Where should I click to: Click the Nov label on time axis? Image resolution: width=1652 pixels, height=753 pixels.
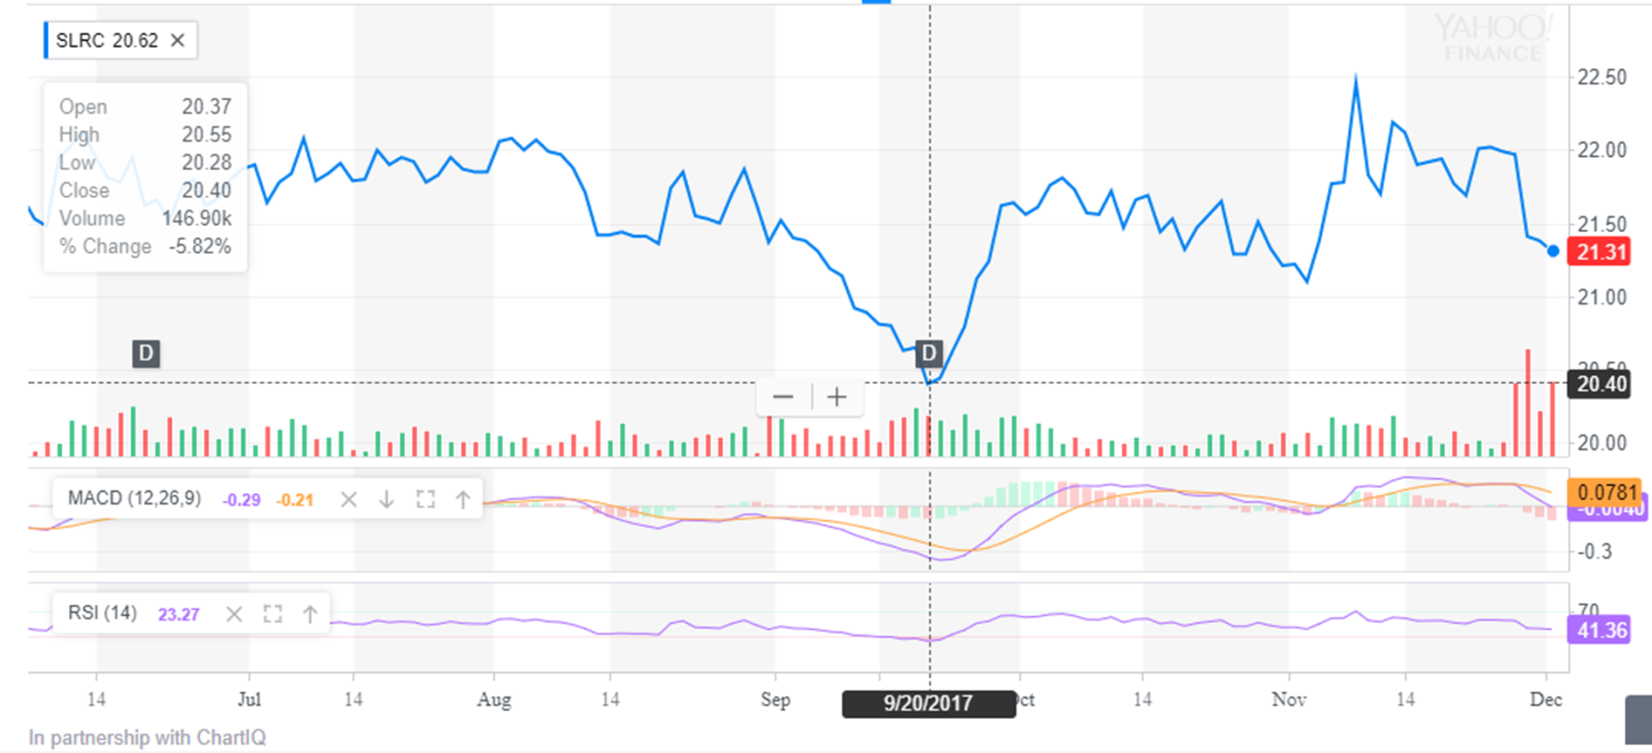[x=1289, y=700]
